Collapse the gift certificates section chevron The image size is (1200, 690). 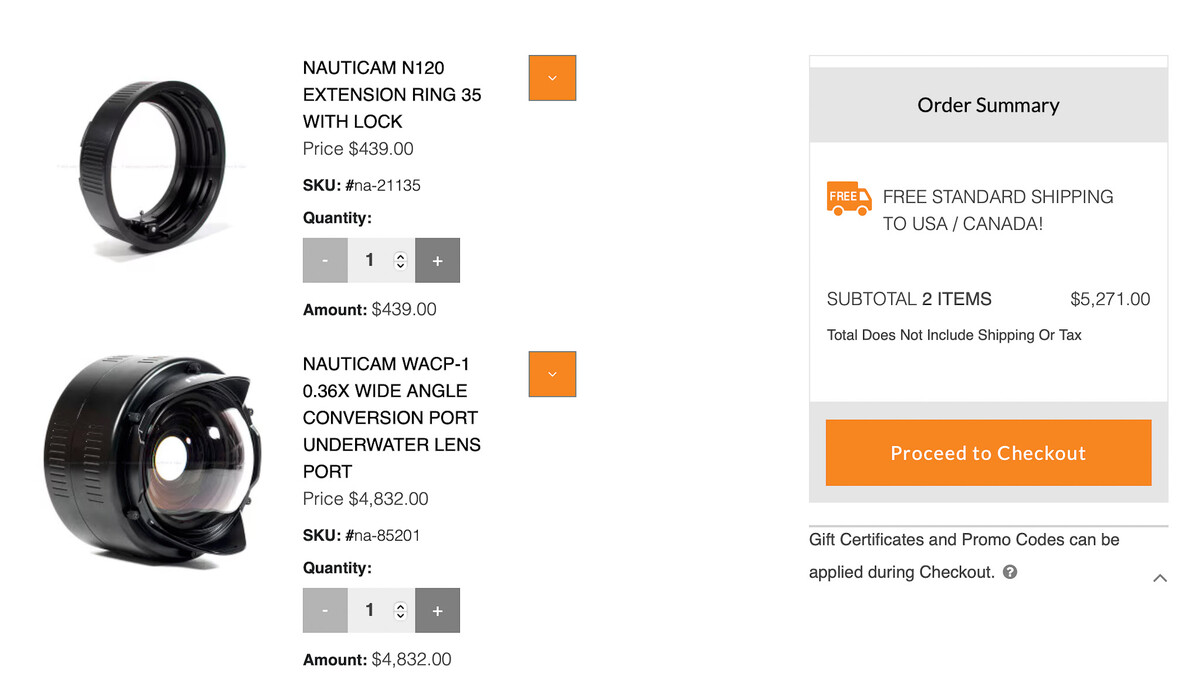(1160, 578)
